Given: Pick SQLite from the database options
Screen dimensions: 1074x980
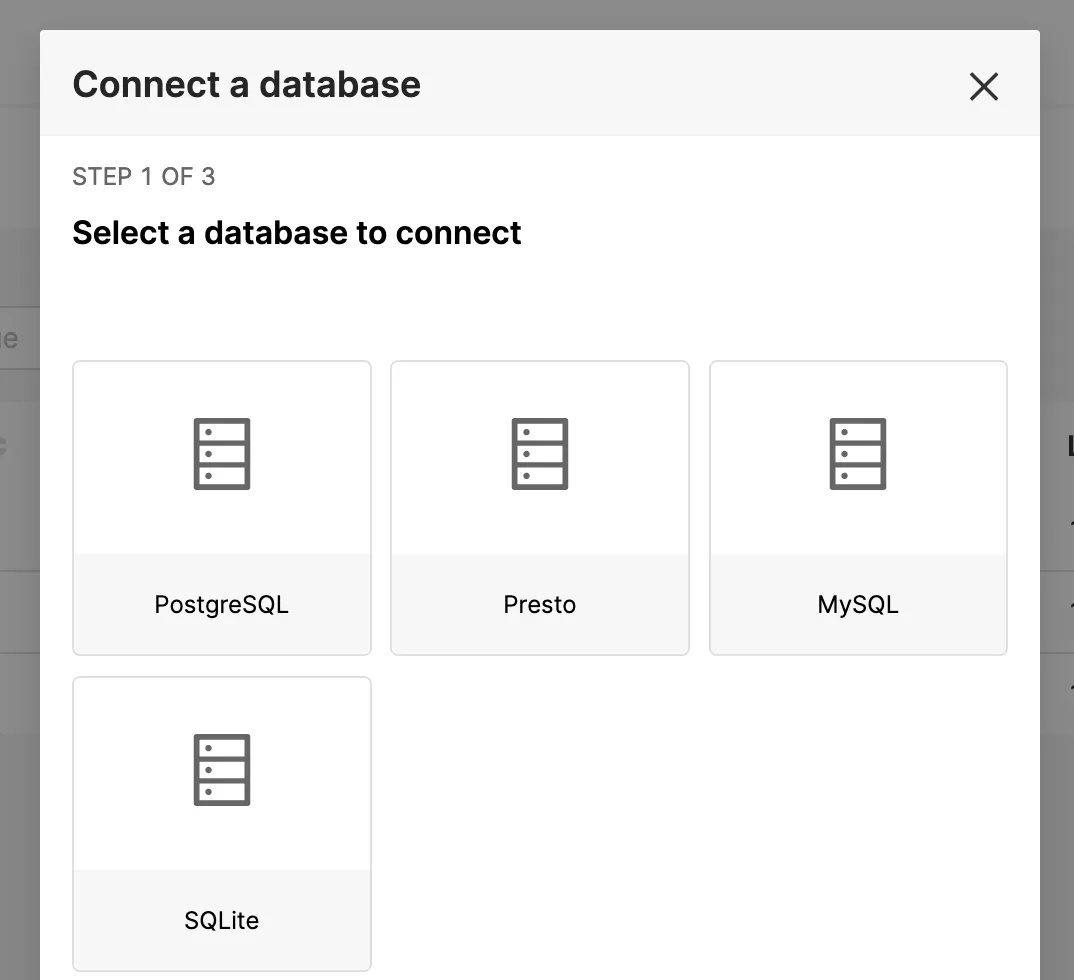Looking at the screenshot, I should point(221,823).
